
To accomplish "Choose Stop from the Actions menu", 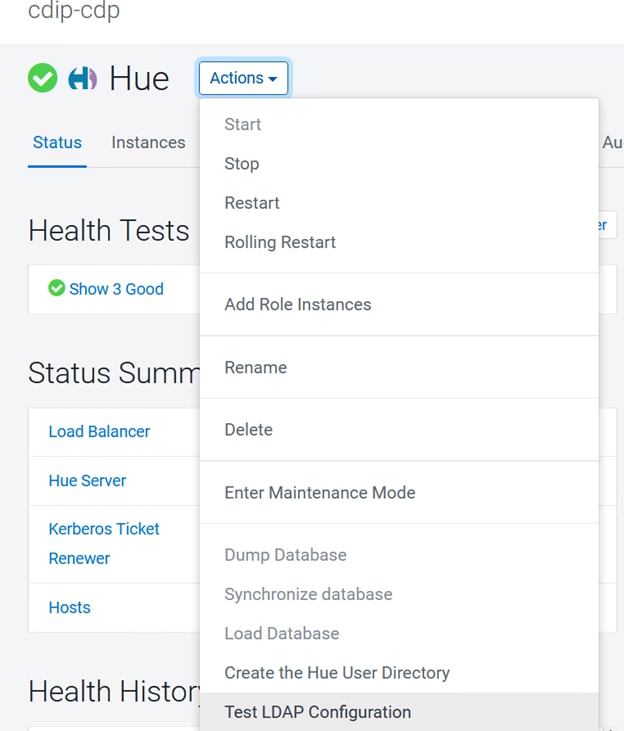I will click(399, 164).
